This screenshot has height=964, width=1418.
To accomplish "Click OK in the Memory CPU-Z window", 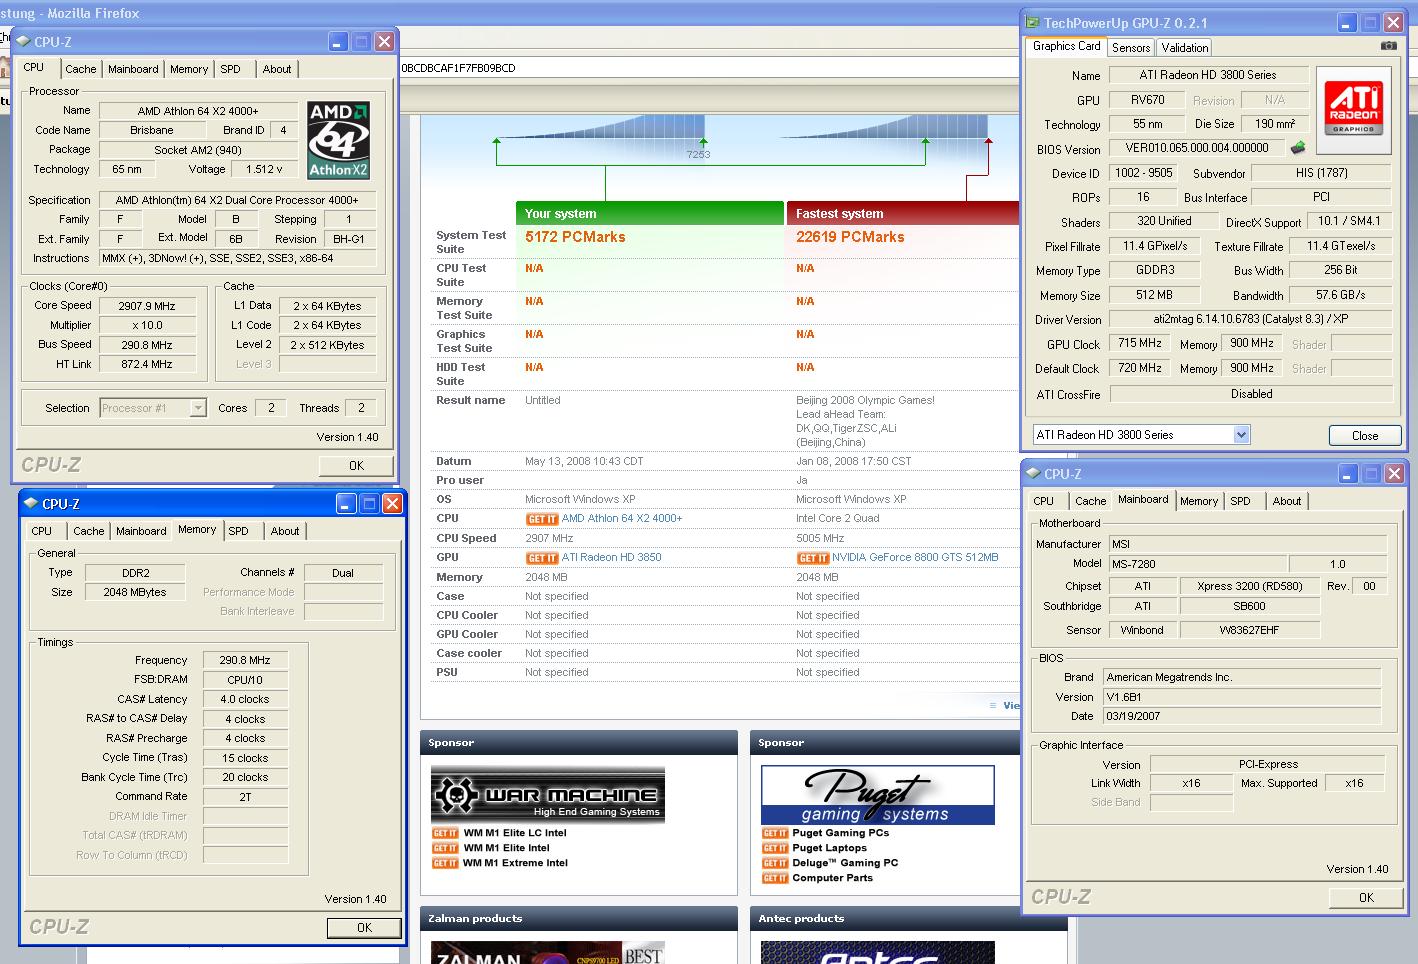I will pos(364,928).
